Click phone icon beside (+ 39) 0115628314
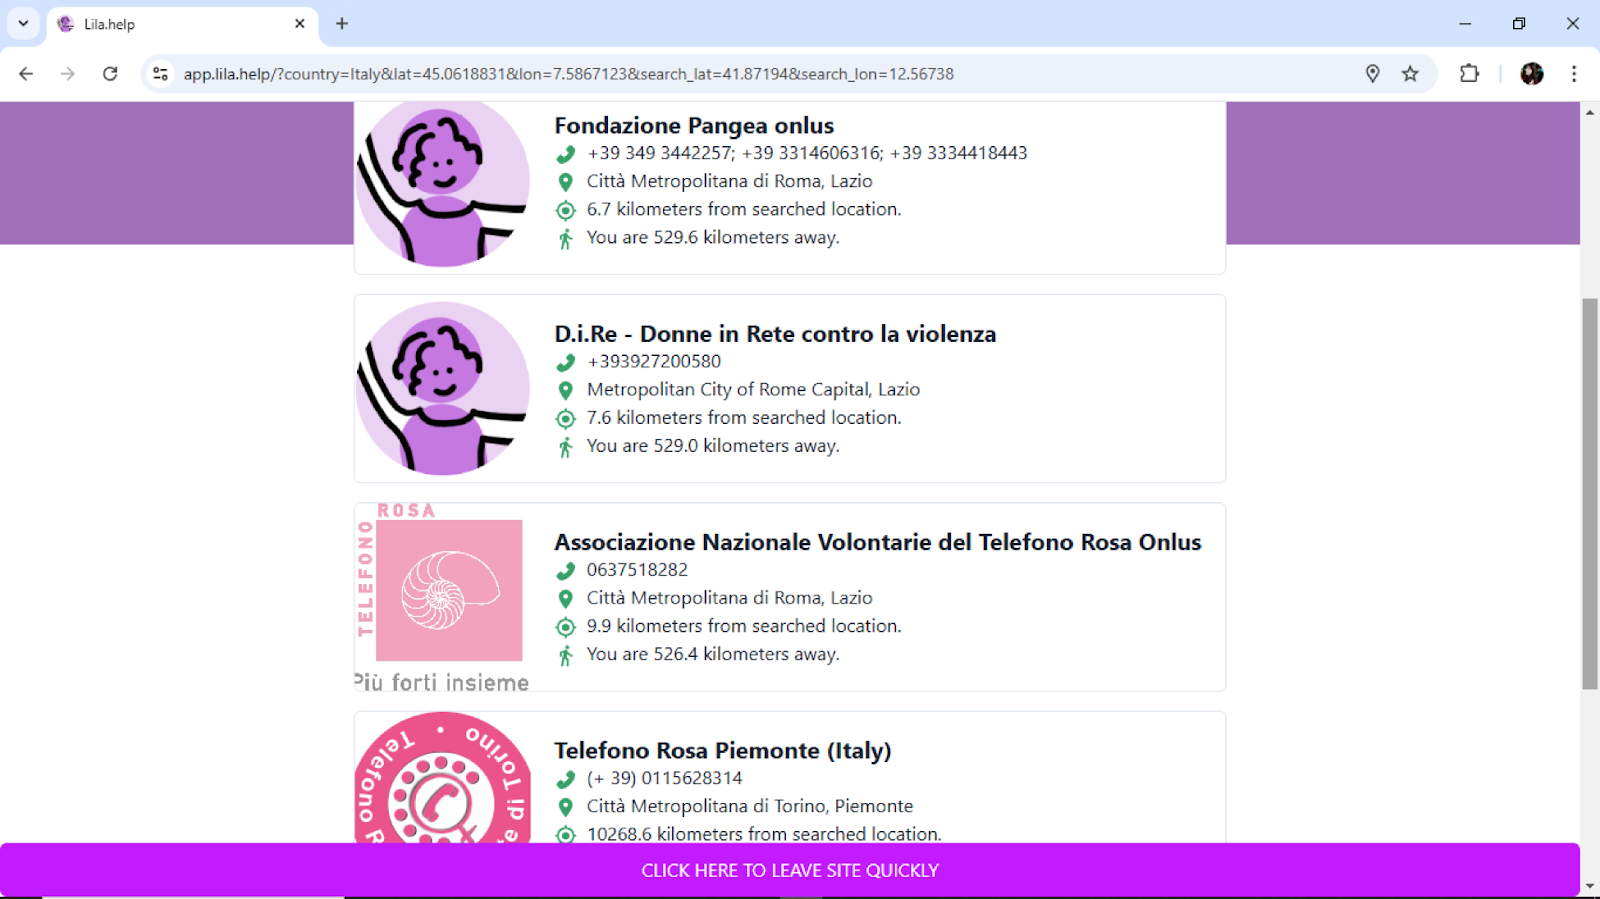The height and width of the screenshot is (899, 1600). pos(565,779)
